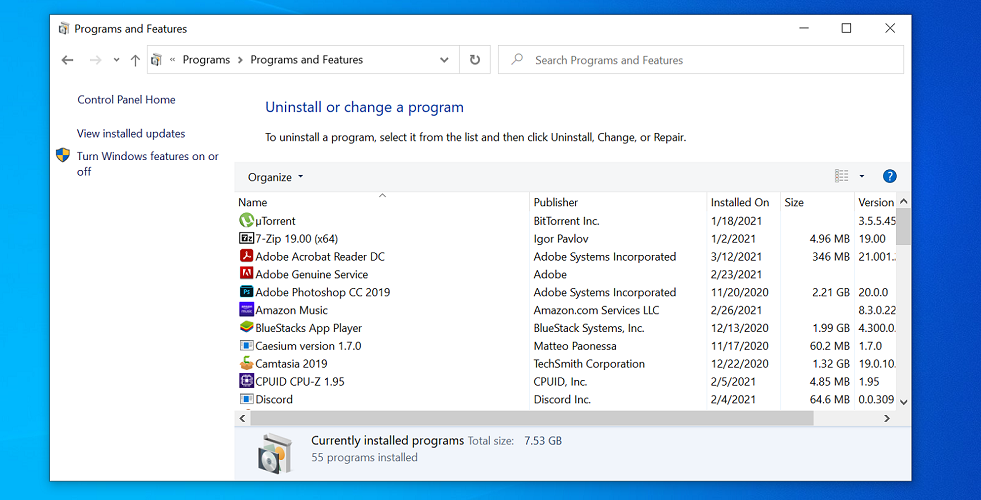Click the µTorrent program icon
The image size is (981, 500).
click(x=247, y=220)
